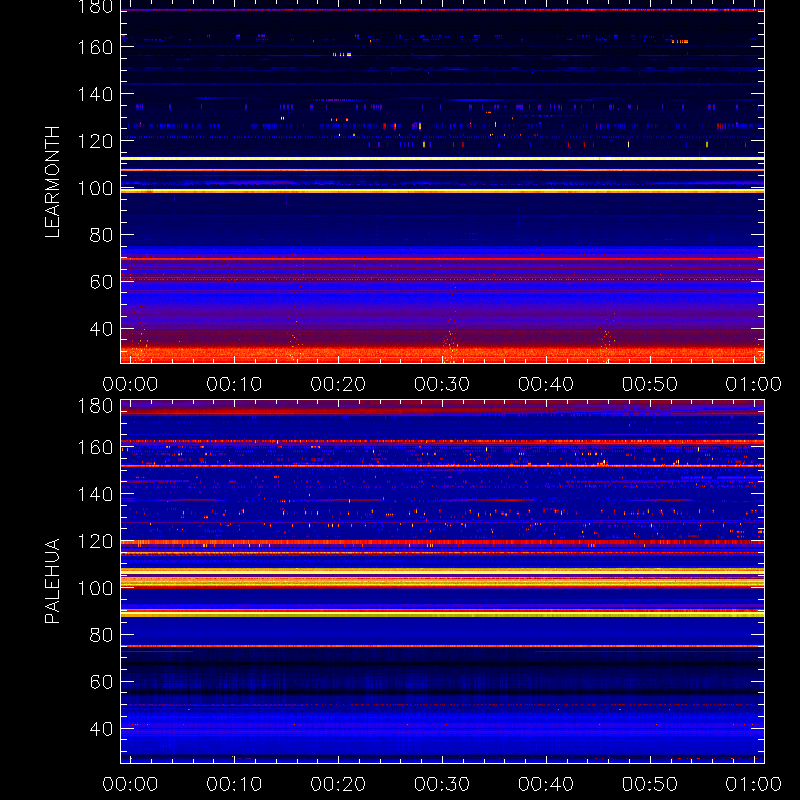800x800 pixels.
Task: Select the 60 label on Learmonth axis
Action: click(x=101, y=282)
